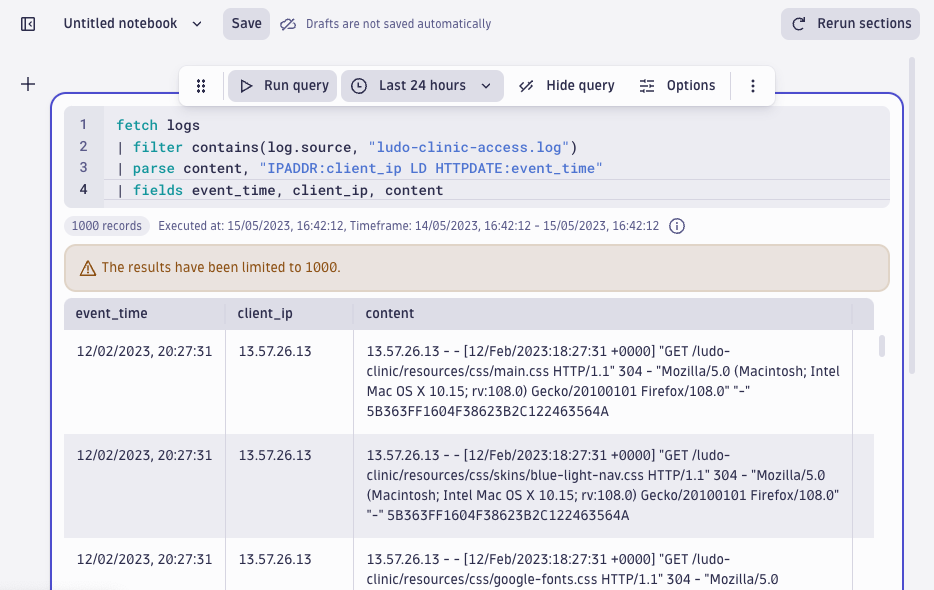Viewport: 934px width, 590px height.
Task: Select the client_ip column header
Action: click(x=263, y=313)
